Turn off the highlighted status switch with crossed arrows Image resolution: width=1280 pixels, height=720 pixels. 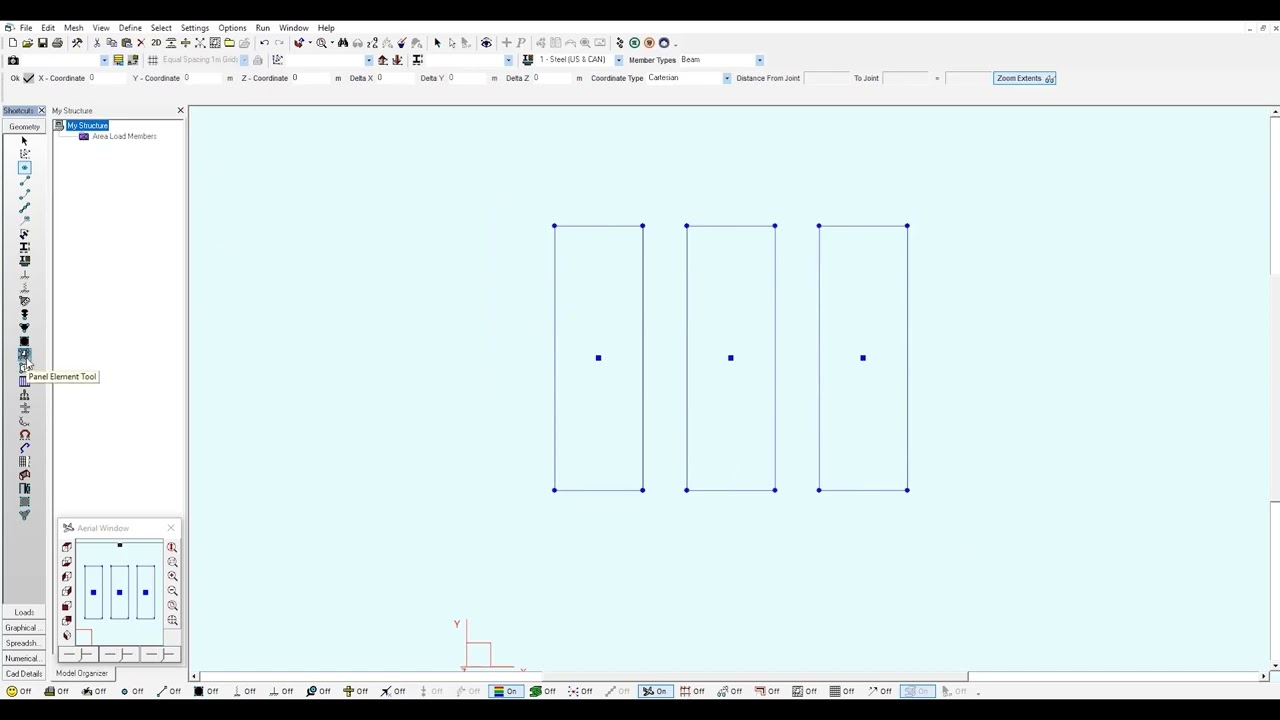654,691
